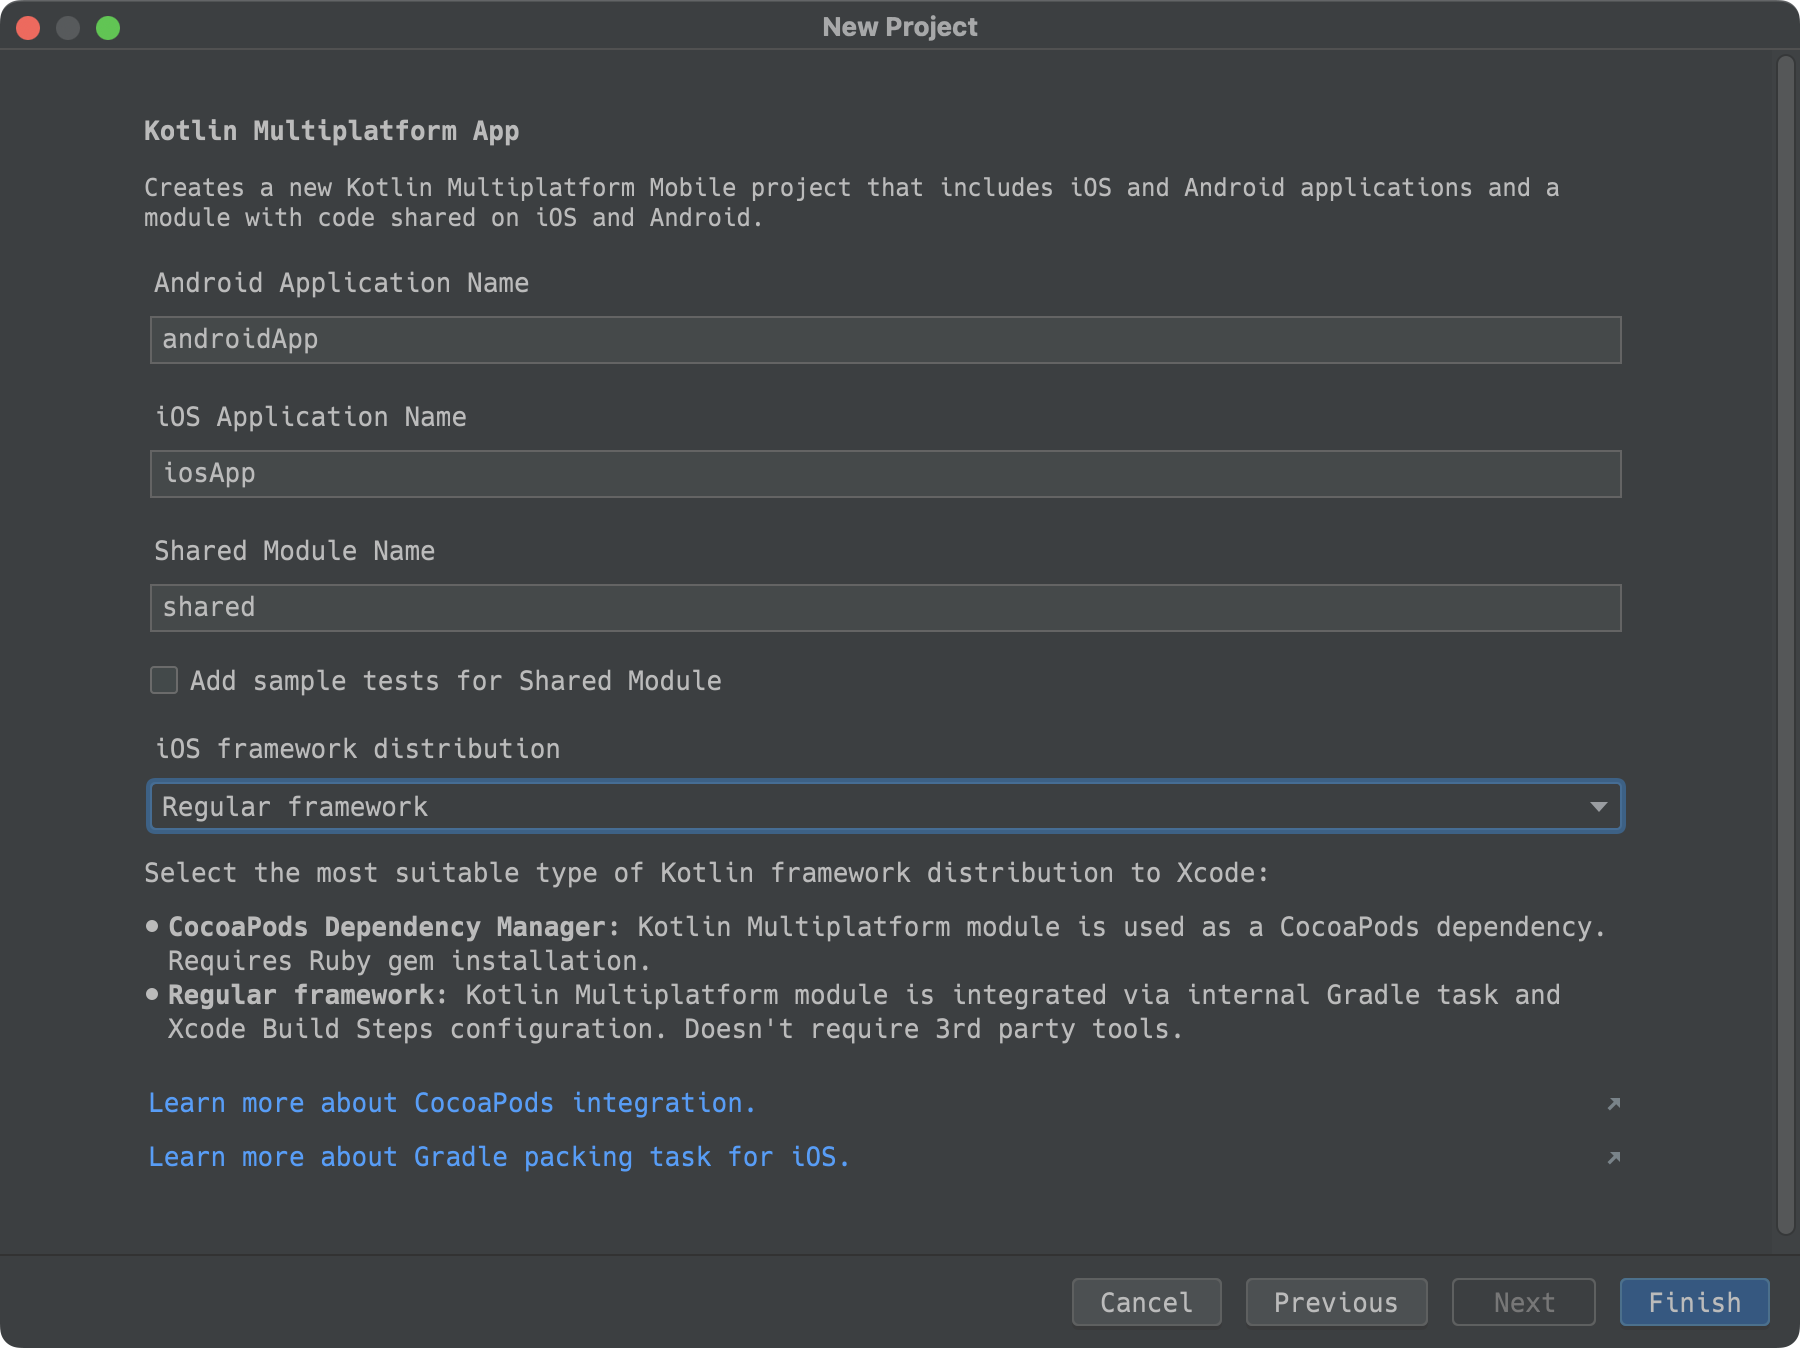Open the 'Regular framework' combo box
The image size is (1800, 1348).
pyautogui.click(x=860, y=807)
